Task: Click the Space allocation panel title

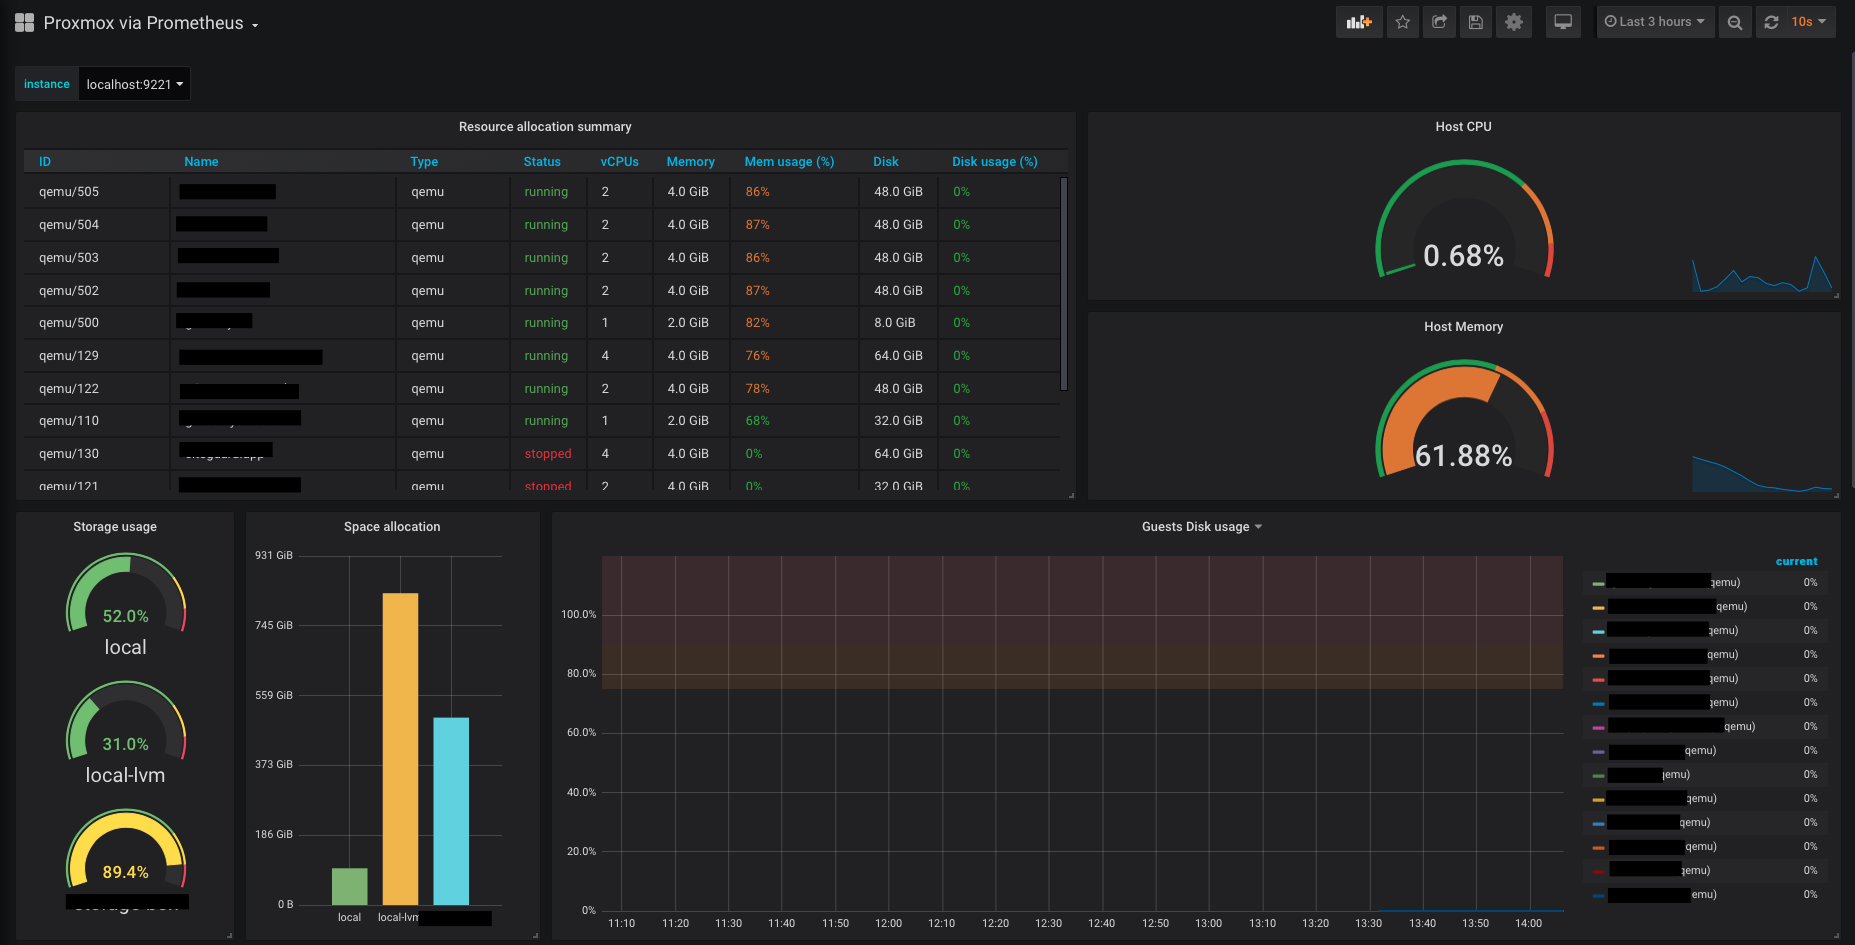Action: (x=392, y=527)
